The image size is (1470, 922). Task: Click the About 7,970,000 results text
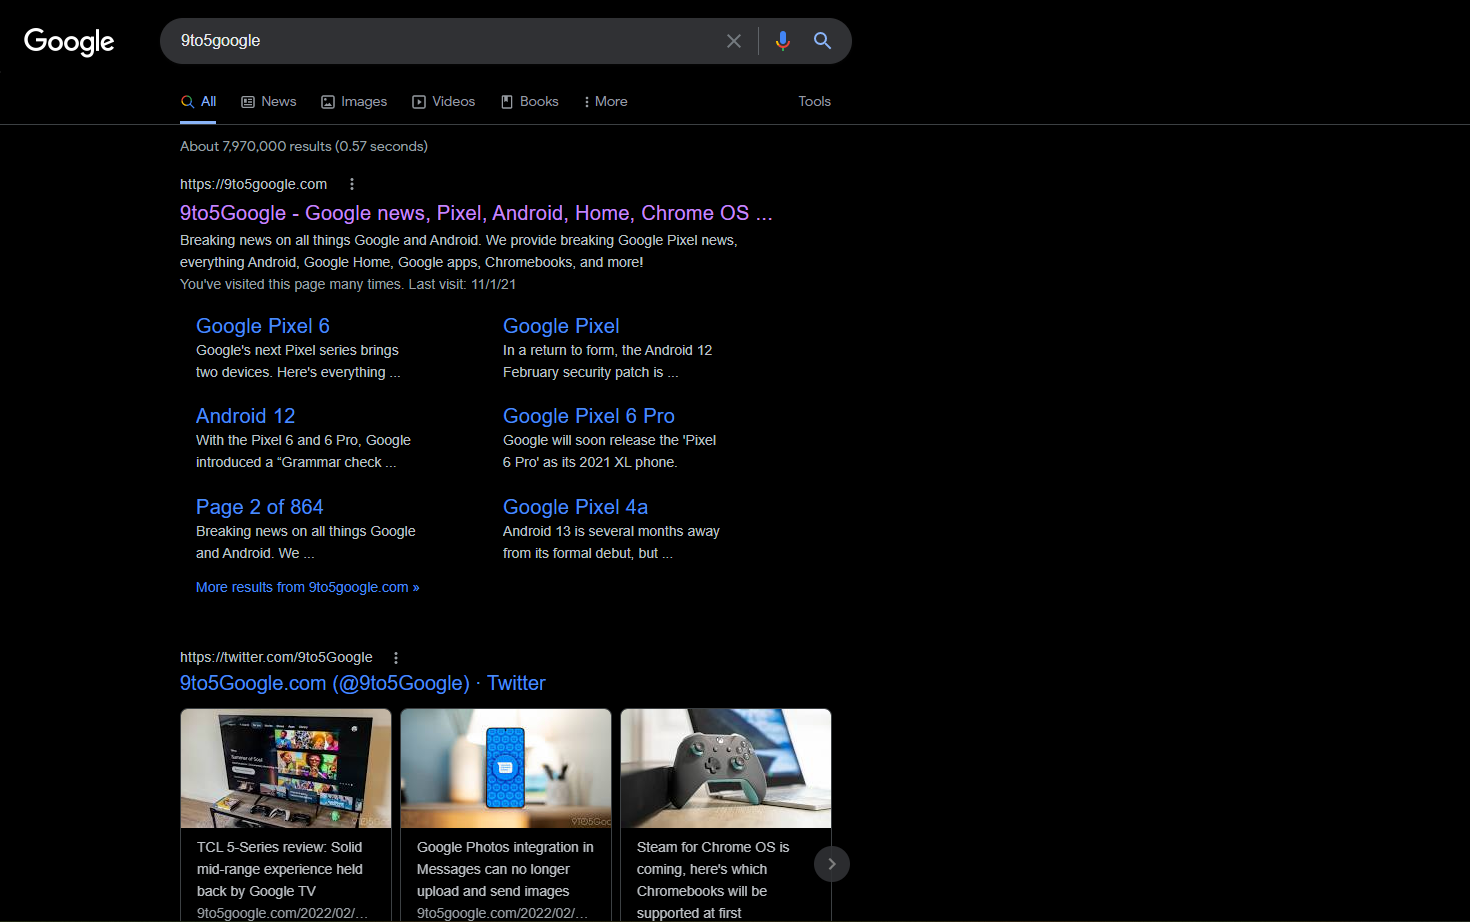point(304,146)
